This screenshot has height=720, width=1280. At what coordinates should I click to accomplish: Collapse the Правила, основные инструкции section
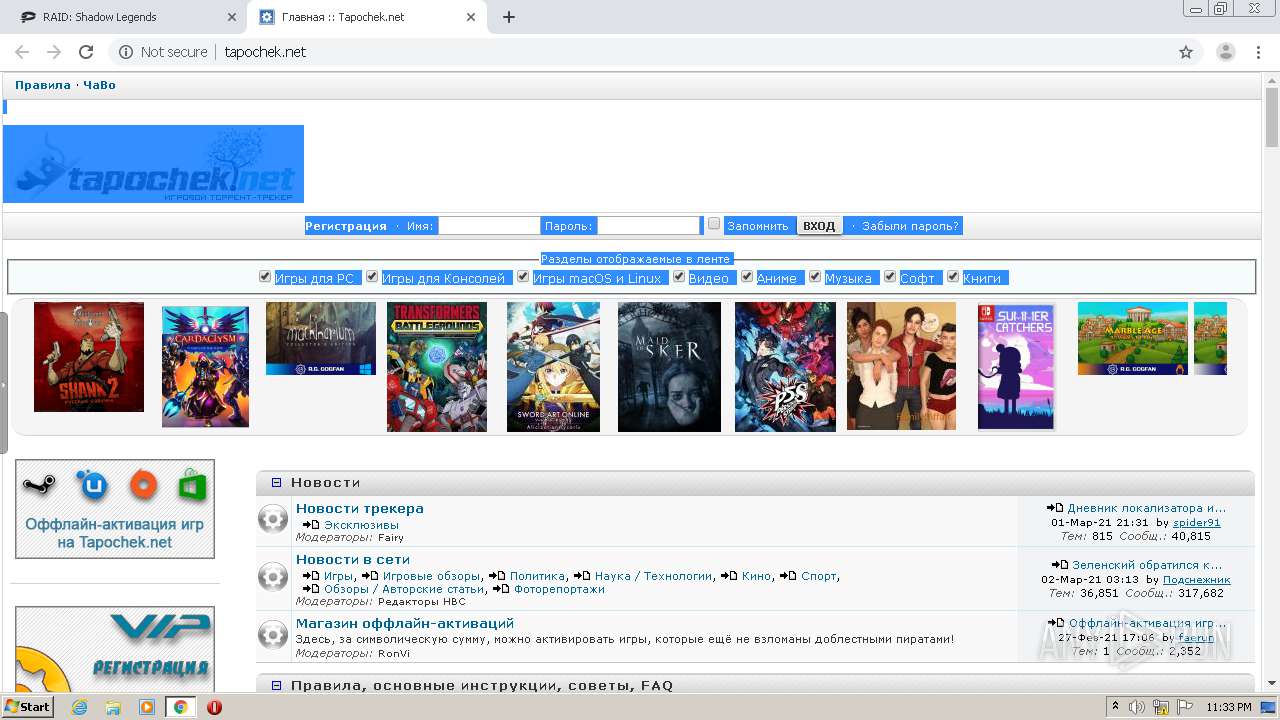coord(277,686)
